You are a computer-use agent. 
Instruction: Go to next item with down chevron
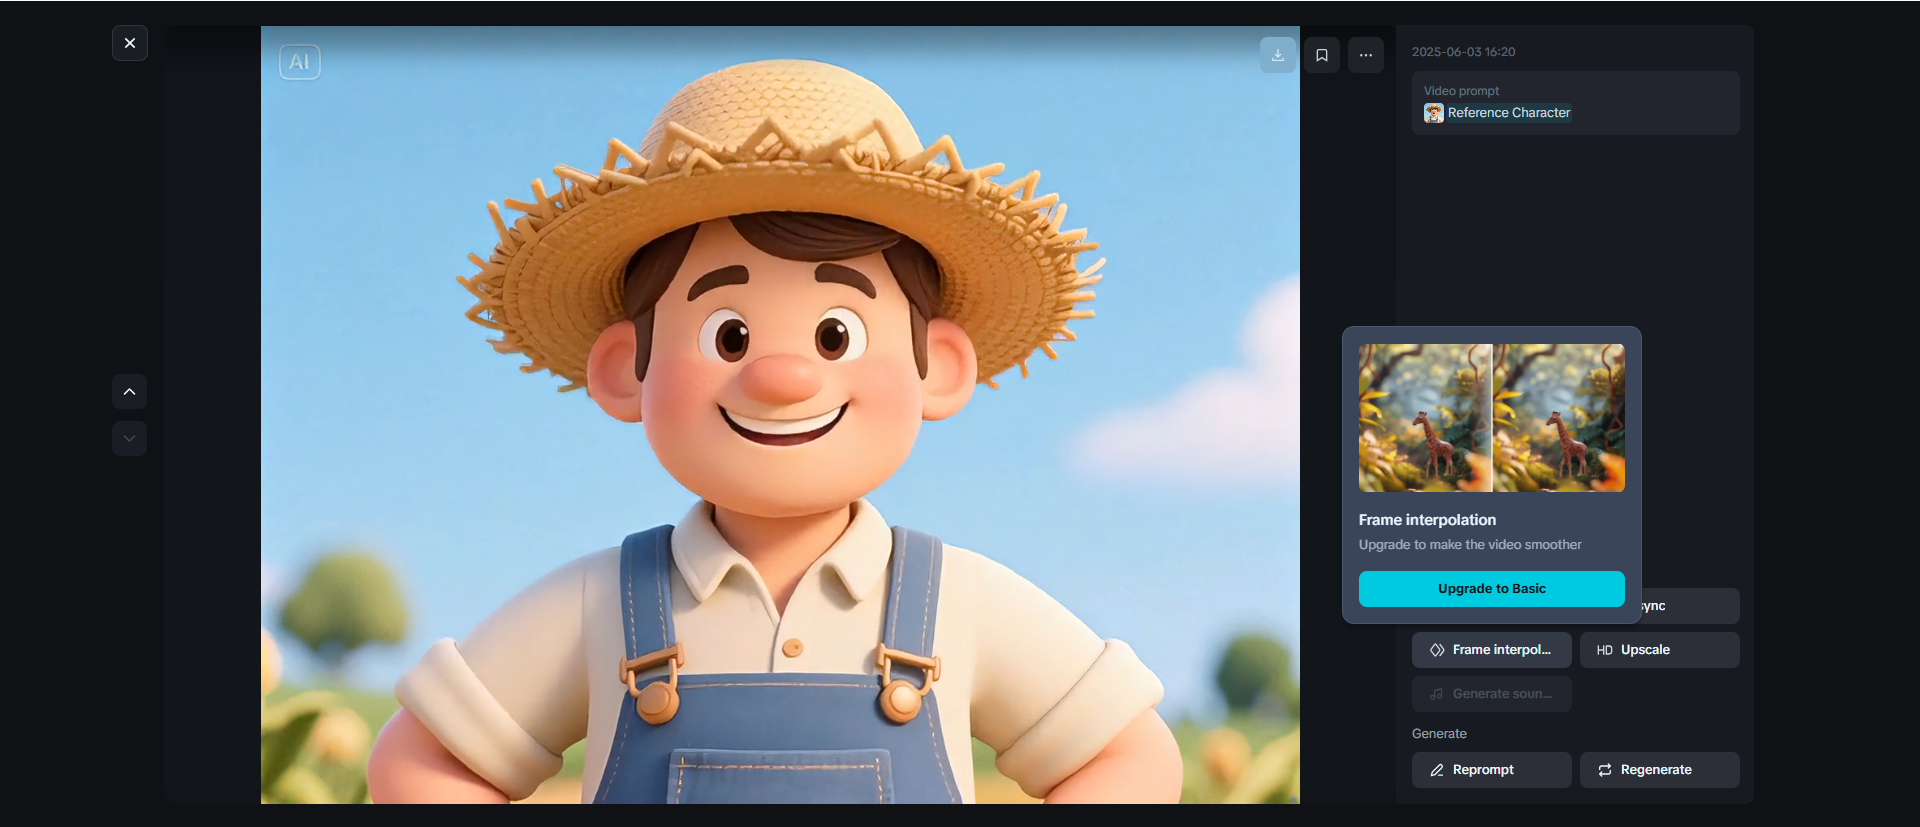(130, 438)
